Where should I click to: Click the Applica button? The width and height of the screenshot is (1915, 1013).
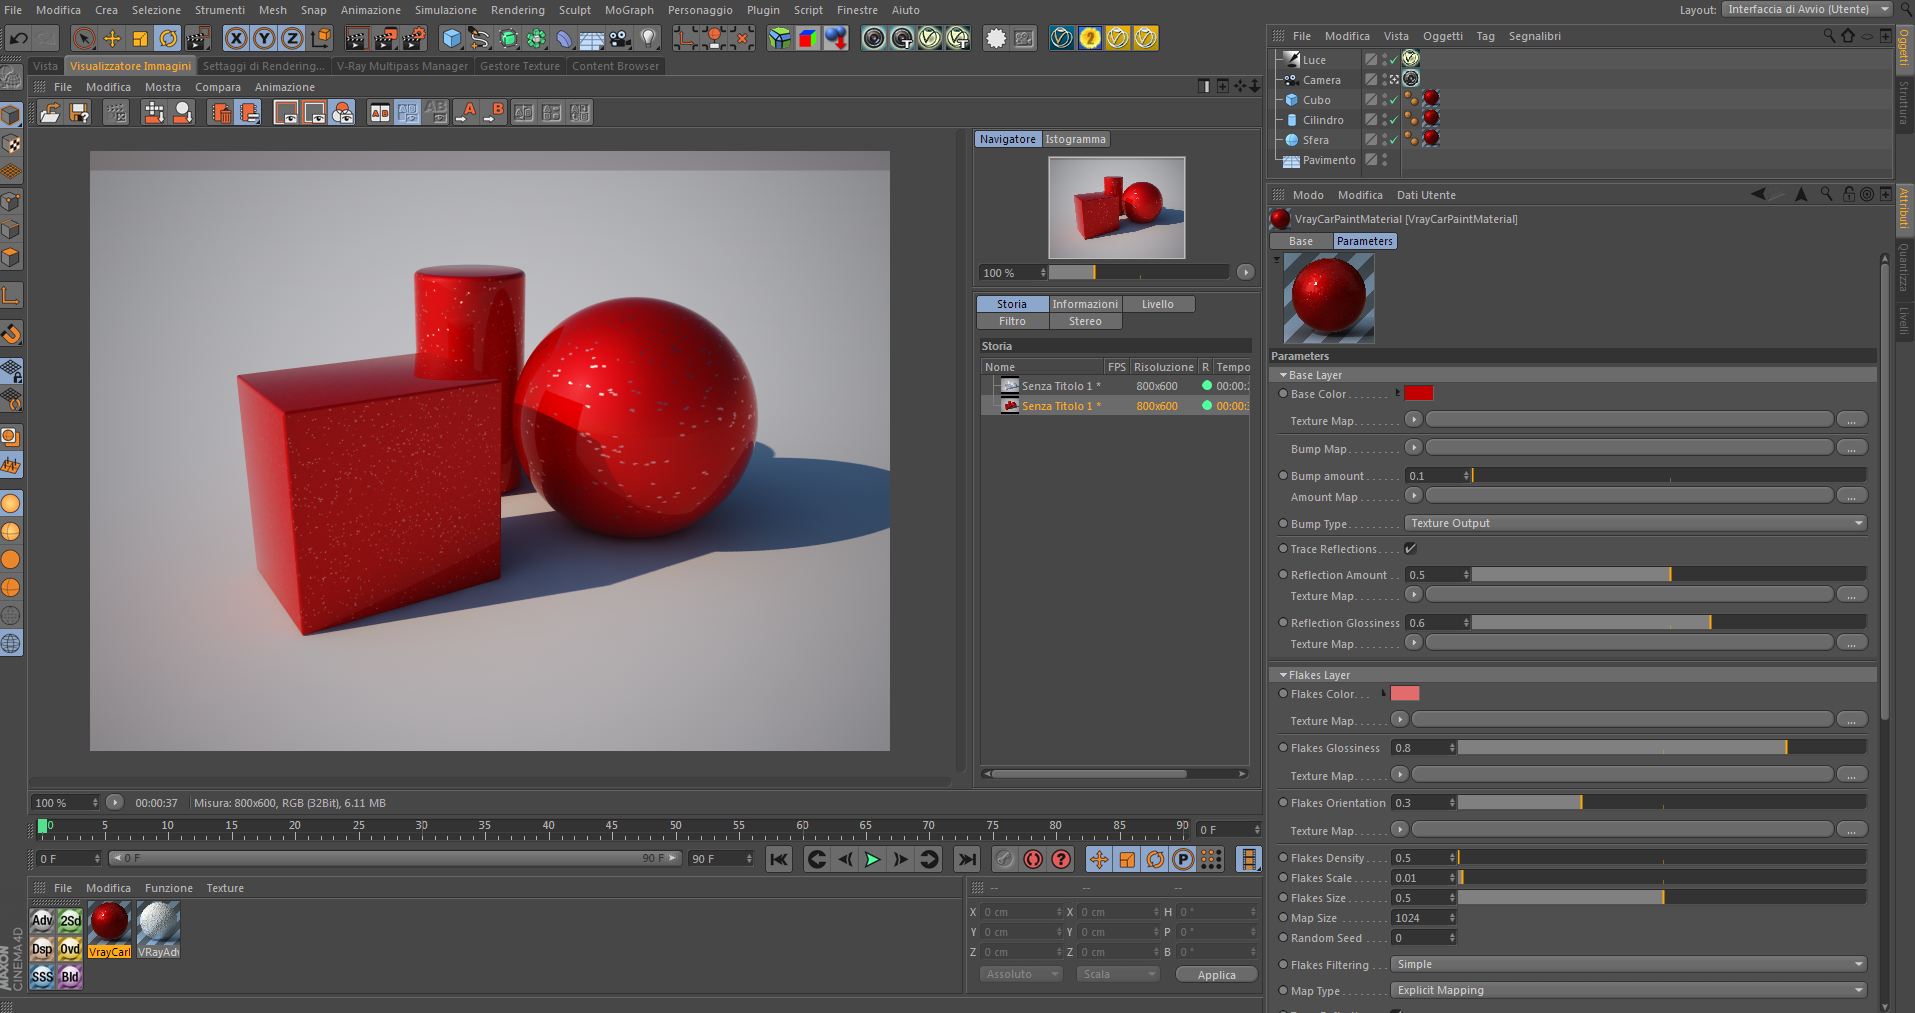(1216, 975)
